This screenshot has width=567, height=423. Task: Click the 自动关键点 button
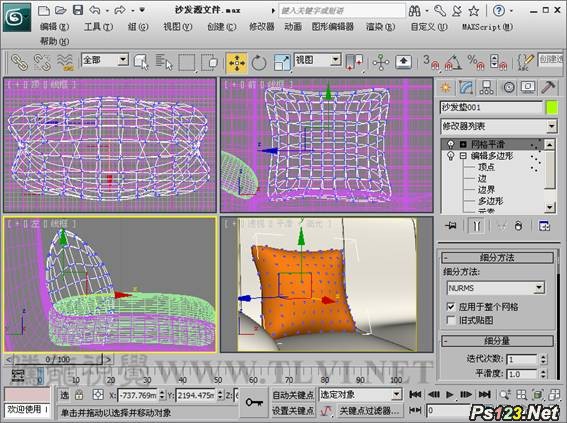point(293,395)
